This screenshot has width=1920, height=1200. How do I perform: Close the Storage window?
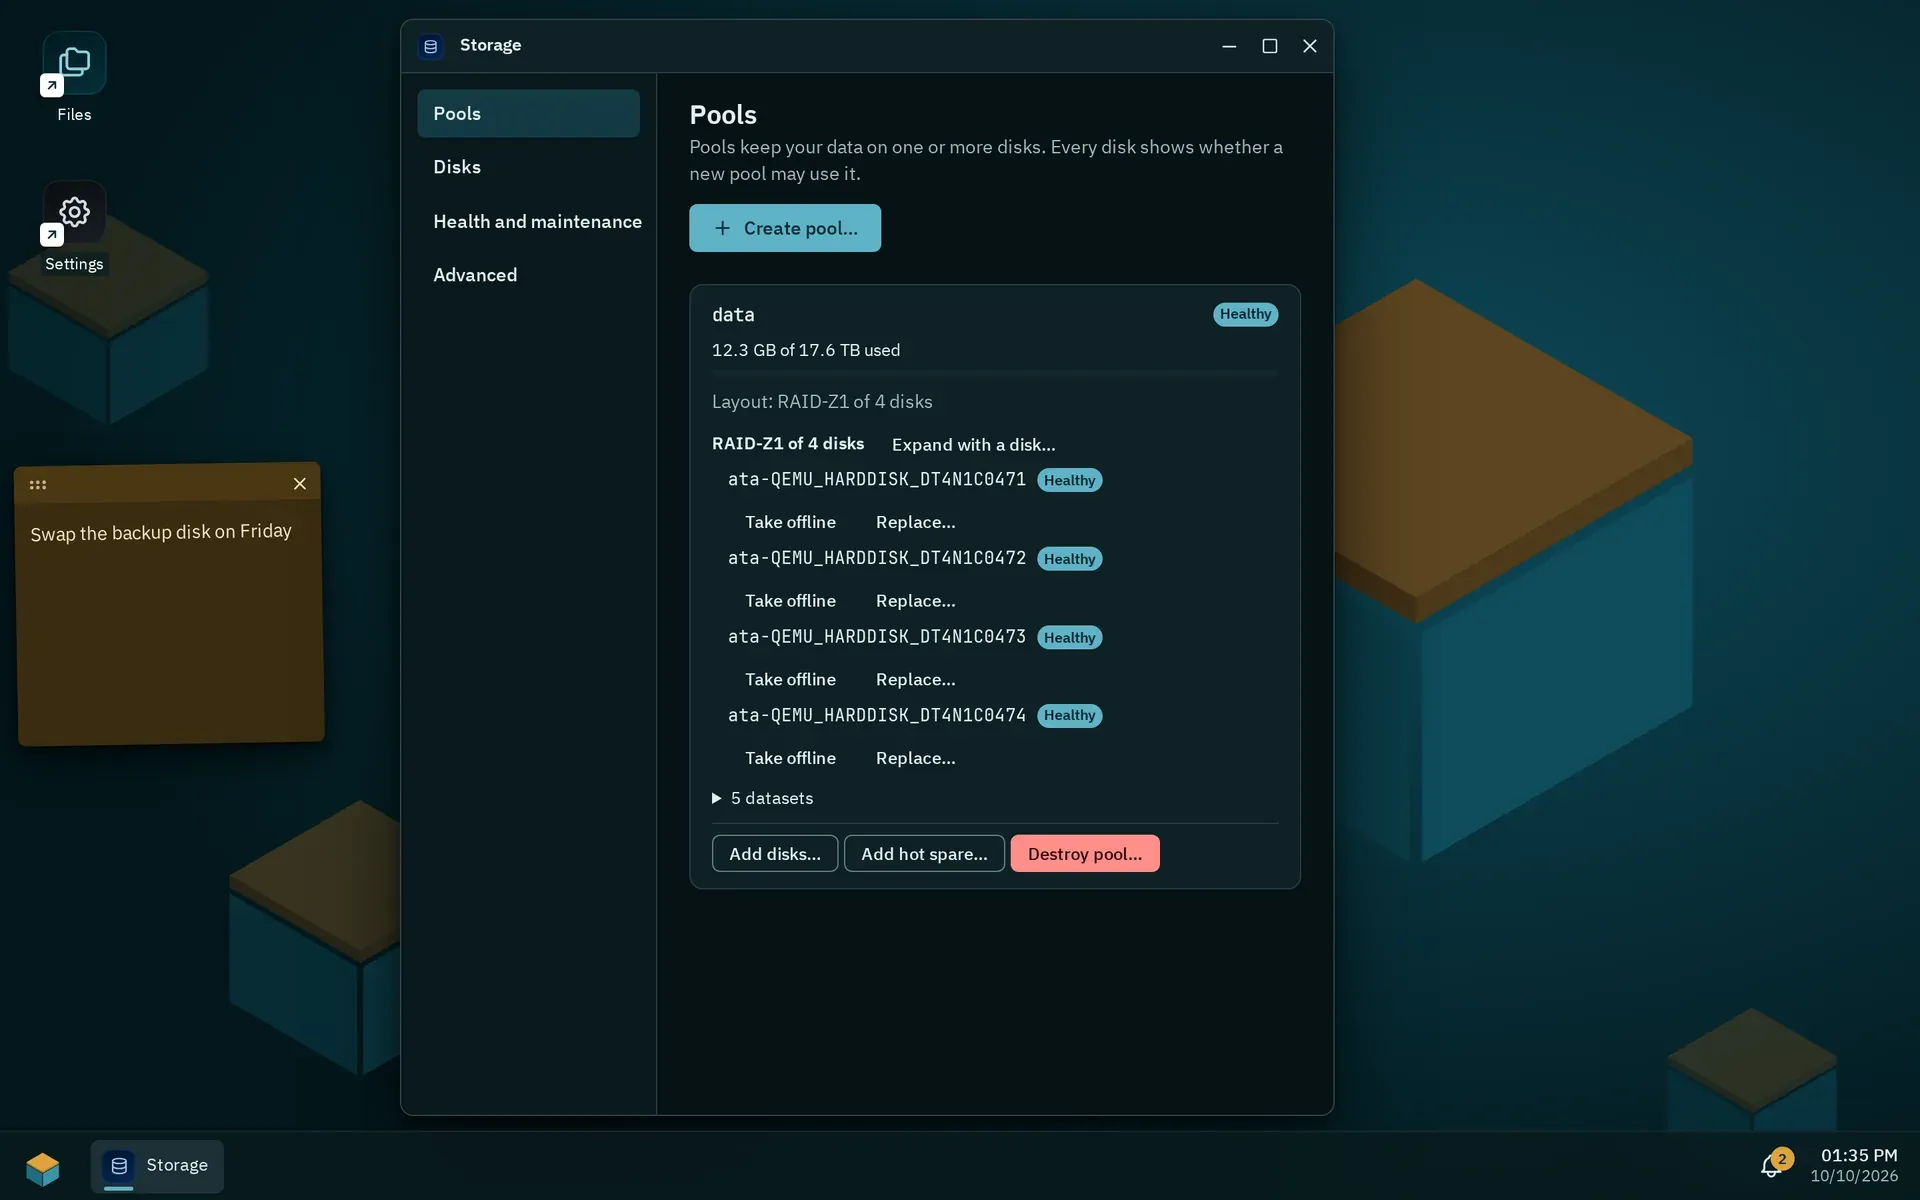pos(1310,46)
